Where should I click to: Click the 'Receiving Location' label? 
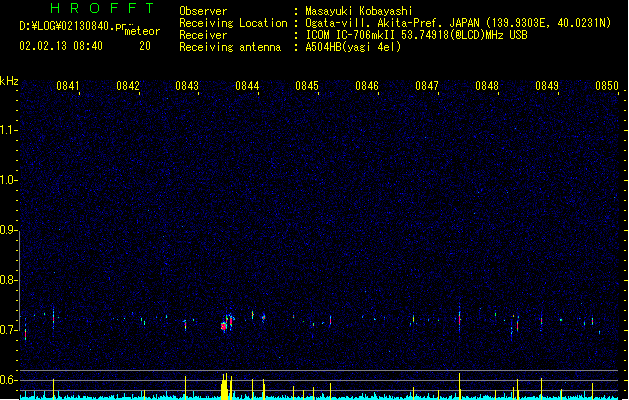coord(233,23)
